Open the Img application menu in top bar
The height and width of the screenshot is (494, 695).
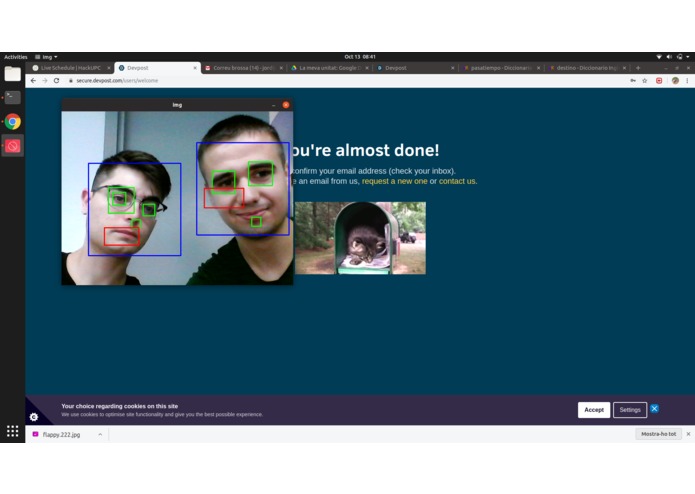[46, 57]
